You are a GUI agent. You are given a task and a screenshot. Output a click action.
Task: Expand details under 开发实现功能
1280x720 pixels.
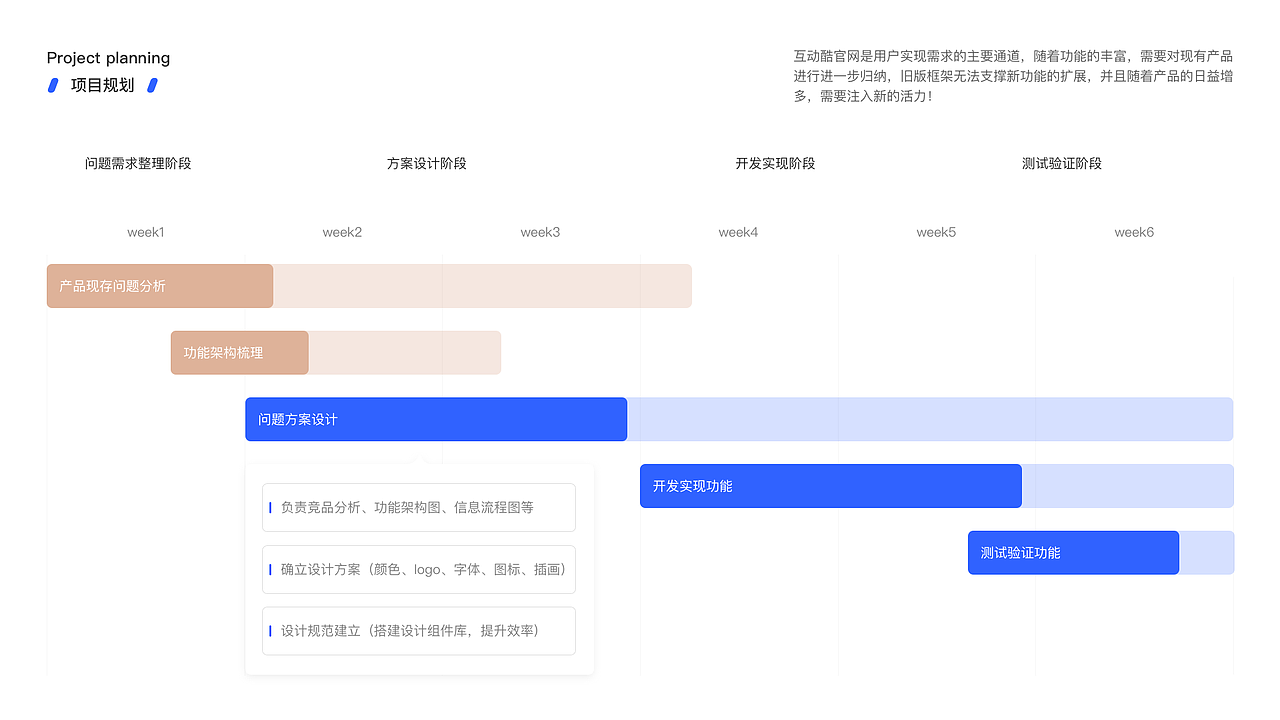(830, 485)
